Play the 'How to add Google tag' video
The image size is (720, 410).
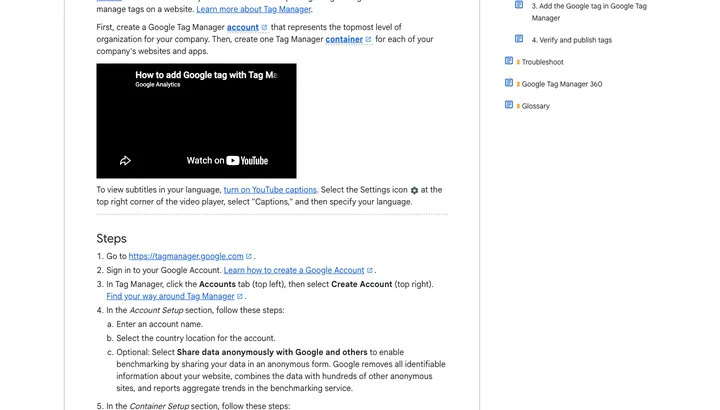pos(196,121)
